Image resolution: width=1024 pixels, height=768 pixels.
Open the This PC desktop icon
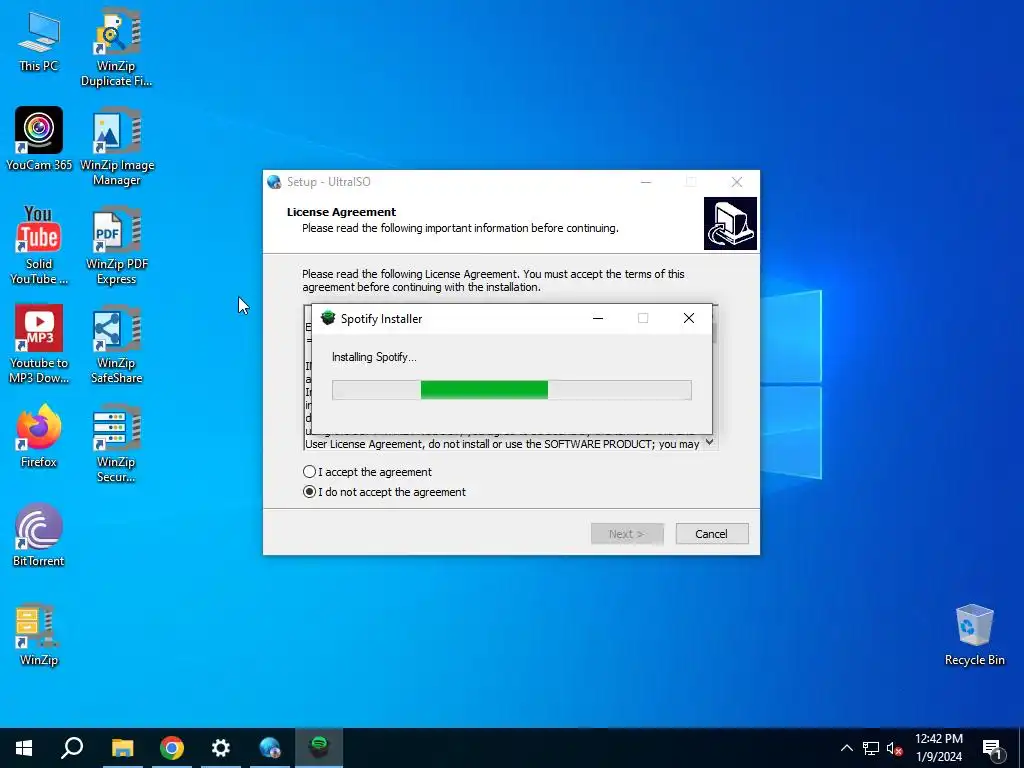click(39, 41)
